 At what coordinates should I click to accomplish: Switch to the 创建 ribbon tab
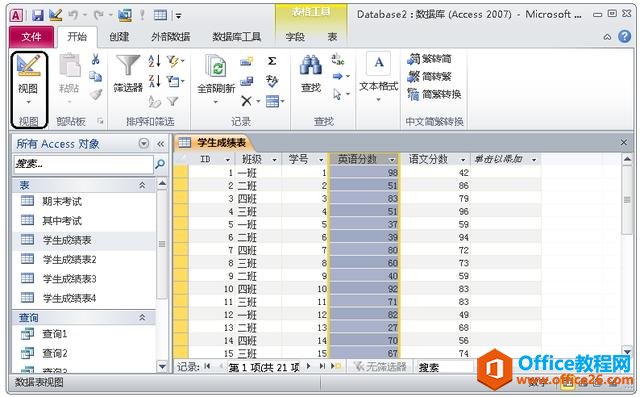point(119,37)
